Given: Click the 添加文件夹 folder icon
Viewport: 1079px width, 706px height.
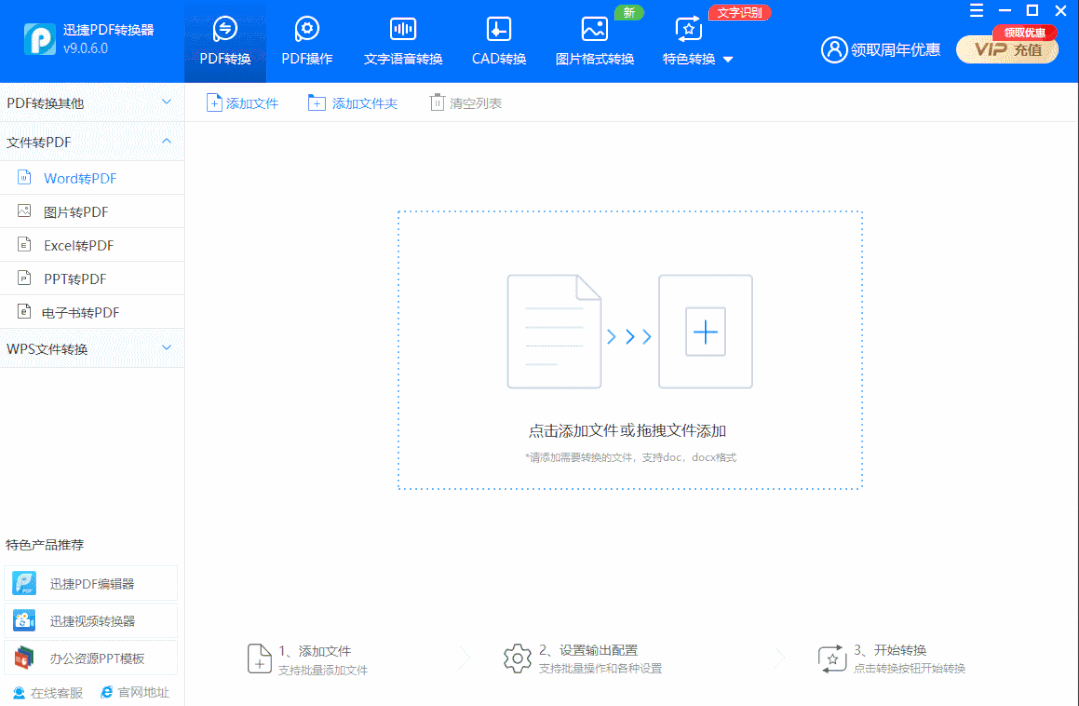Looking at the screenshot, I should (x=317, y=103).
